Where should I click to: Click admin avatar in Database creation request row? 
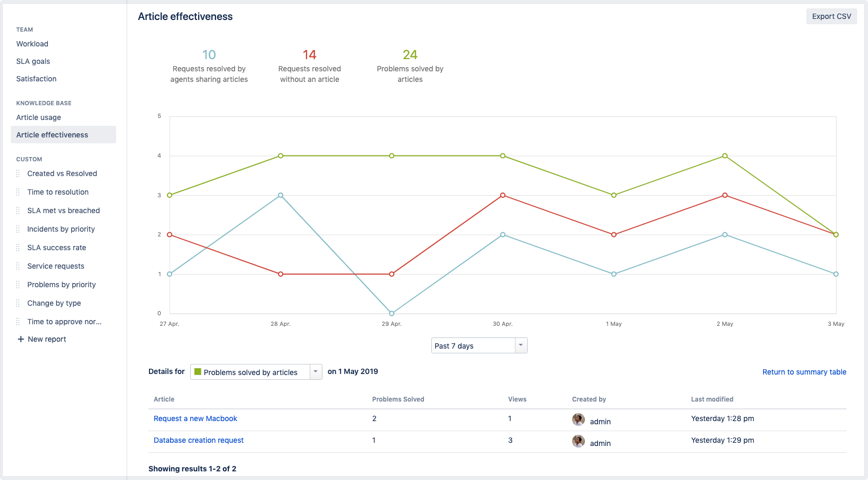pos(578,441)
